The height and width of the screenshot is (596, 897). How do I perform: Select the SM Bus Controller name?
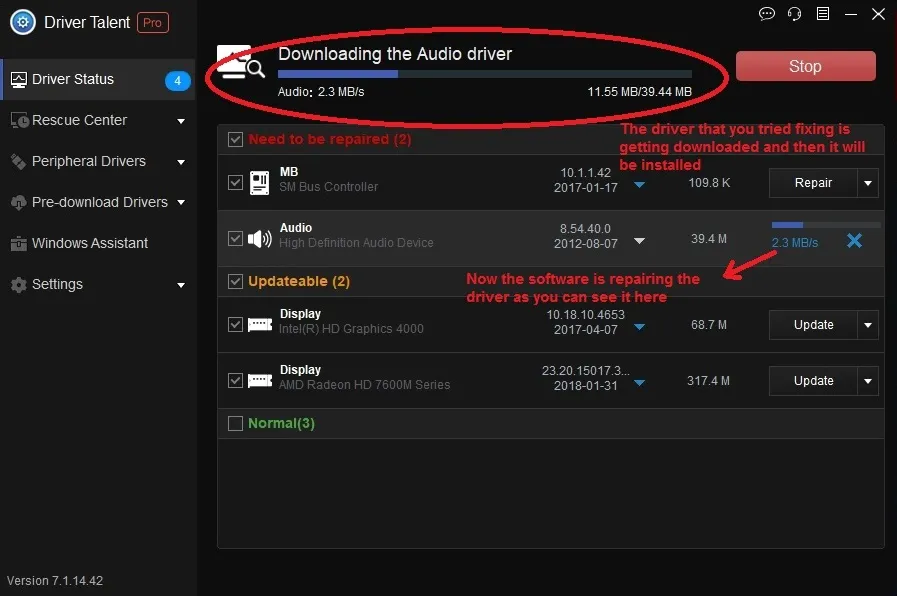pyautogui.click(x=328, y=186)
